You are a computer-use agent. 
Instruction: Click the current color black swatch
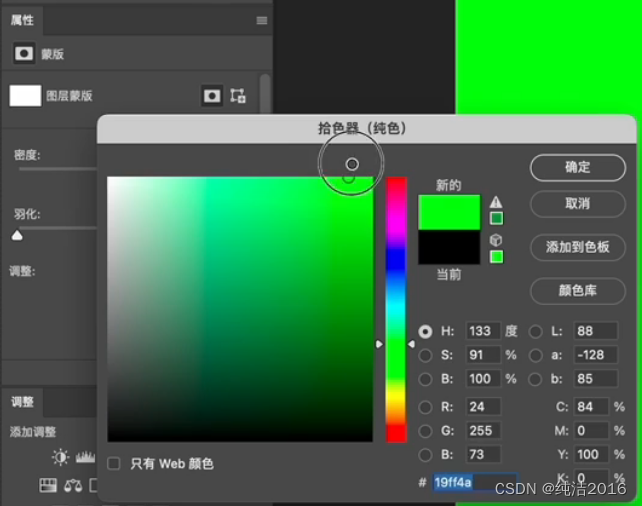click(x=449, y=247)
